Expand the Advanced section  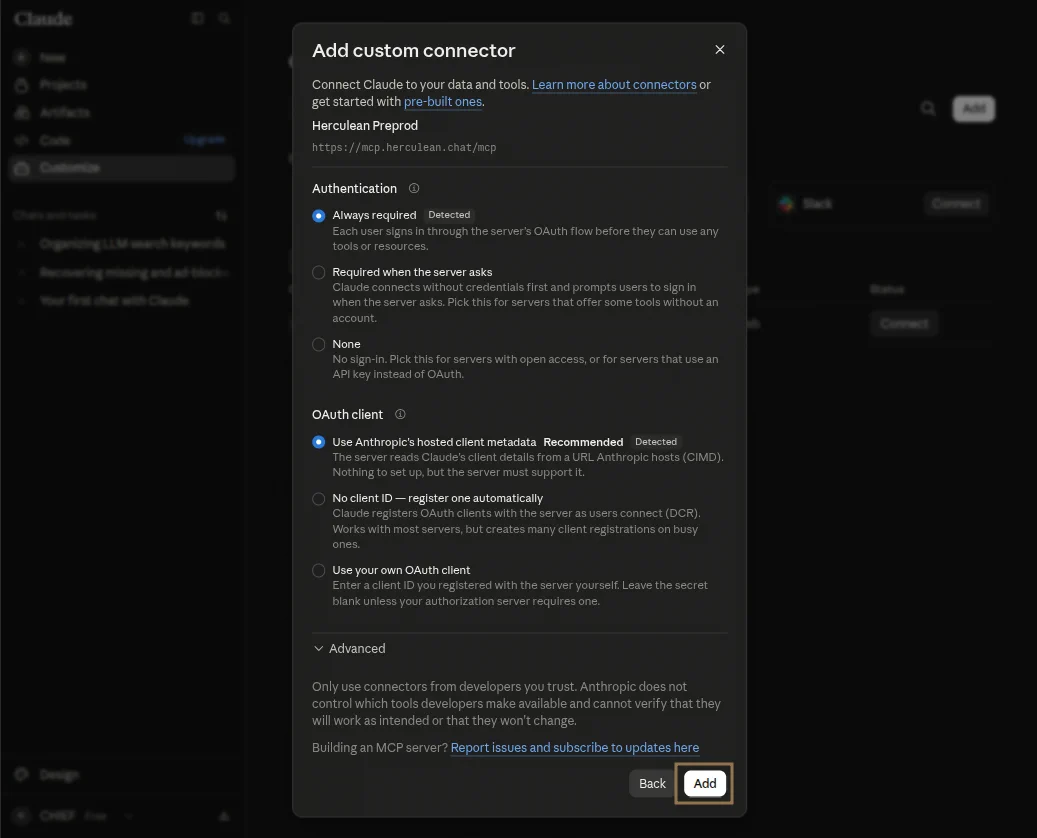pos(349,648)
